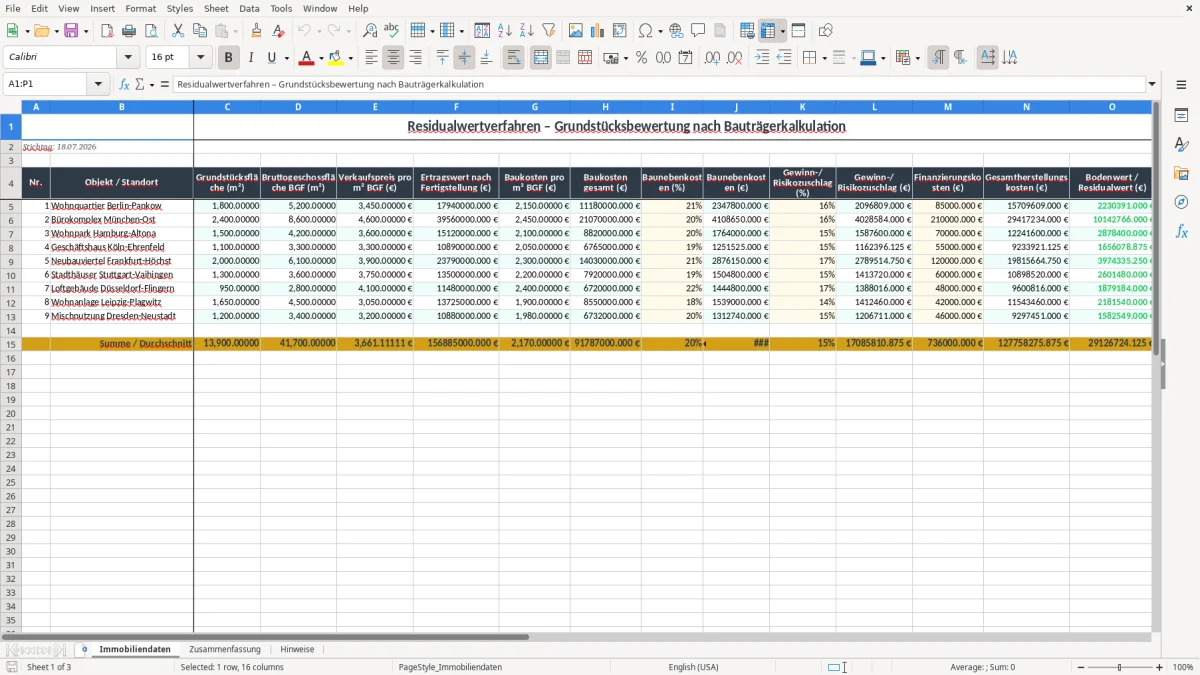Screen dimensions: 1200x675
Task: Open the Underline style dropdown arrow
Action: 286,58
